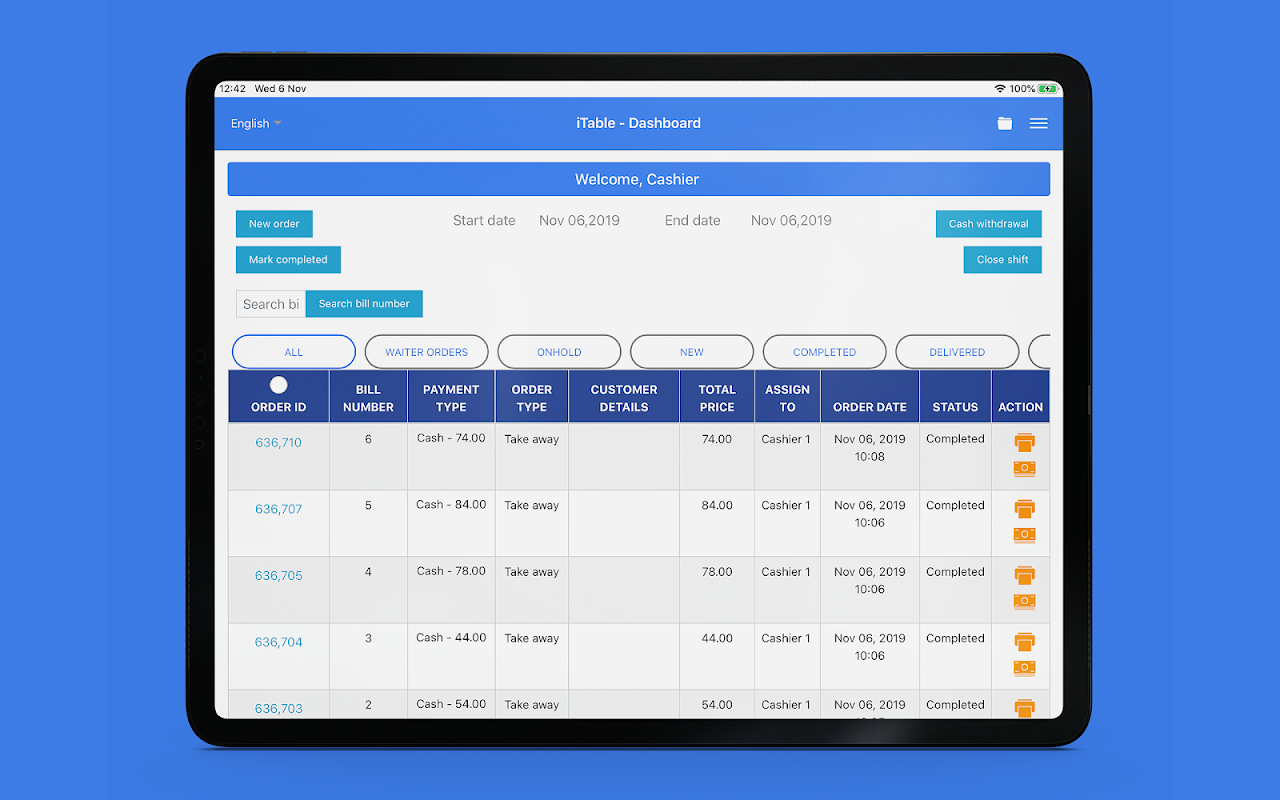Open order link 636,707

tap(279, 509)
